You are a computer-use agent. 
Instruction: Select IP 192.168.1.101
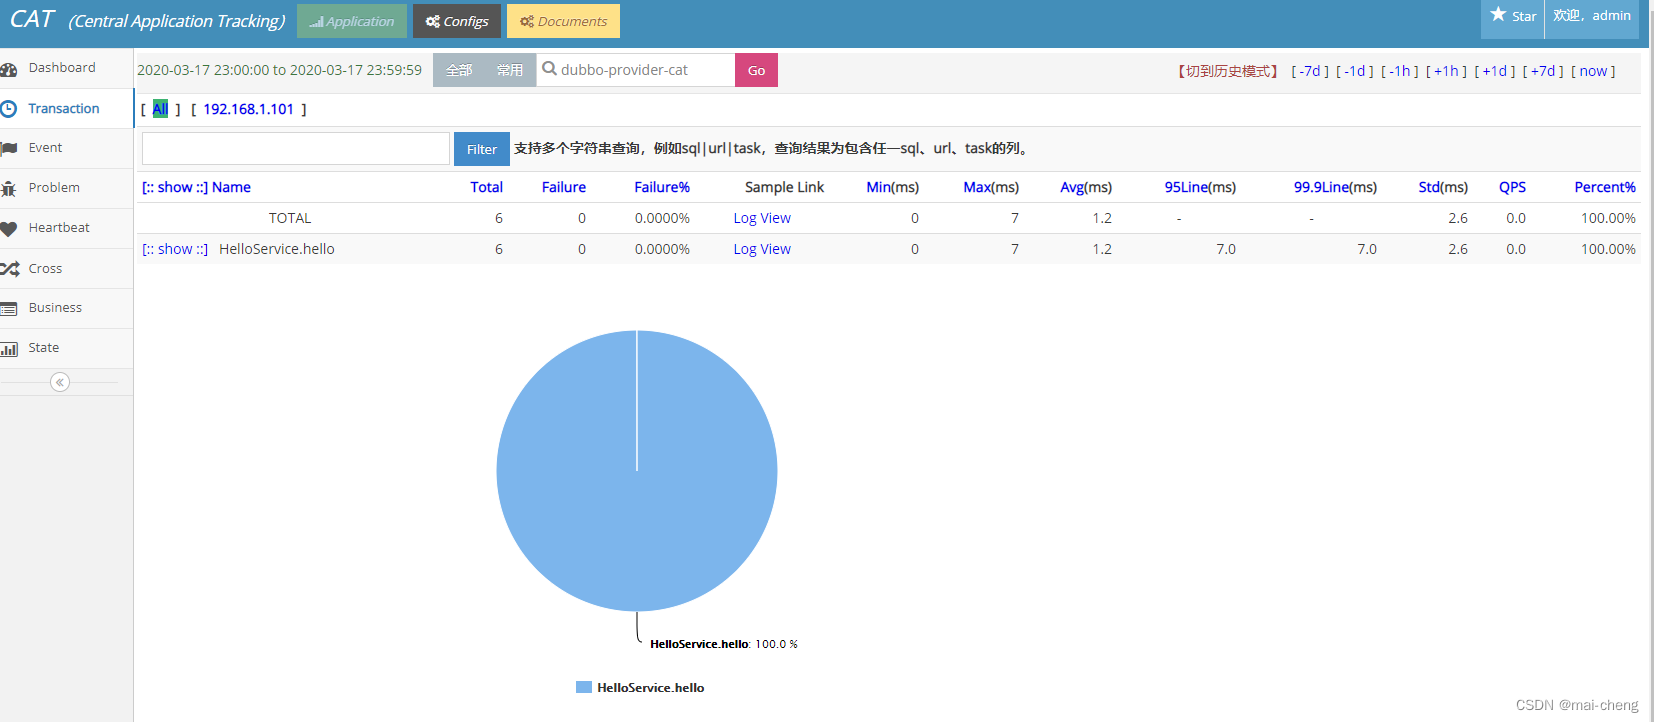[248, 109]
